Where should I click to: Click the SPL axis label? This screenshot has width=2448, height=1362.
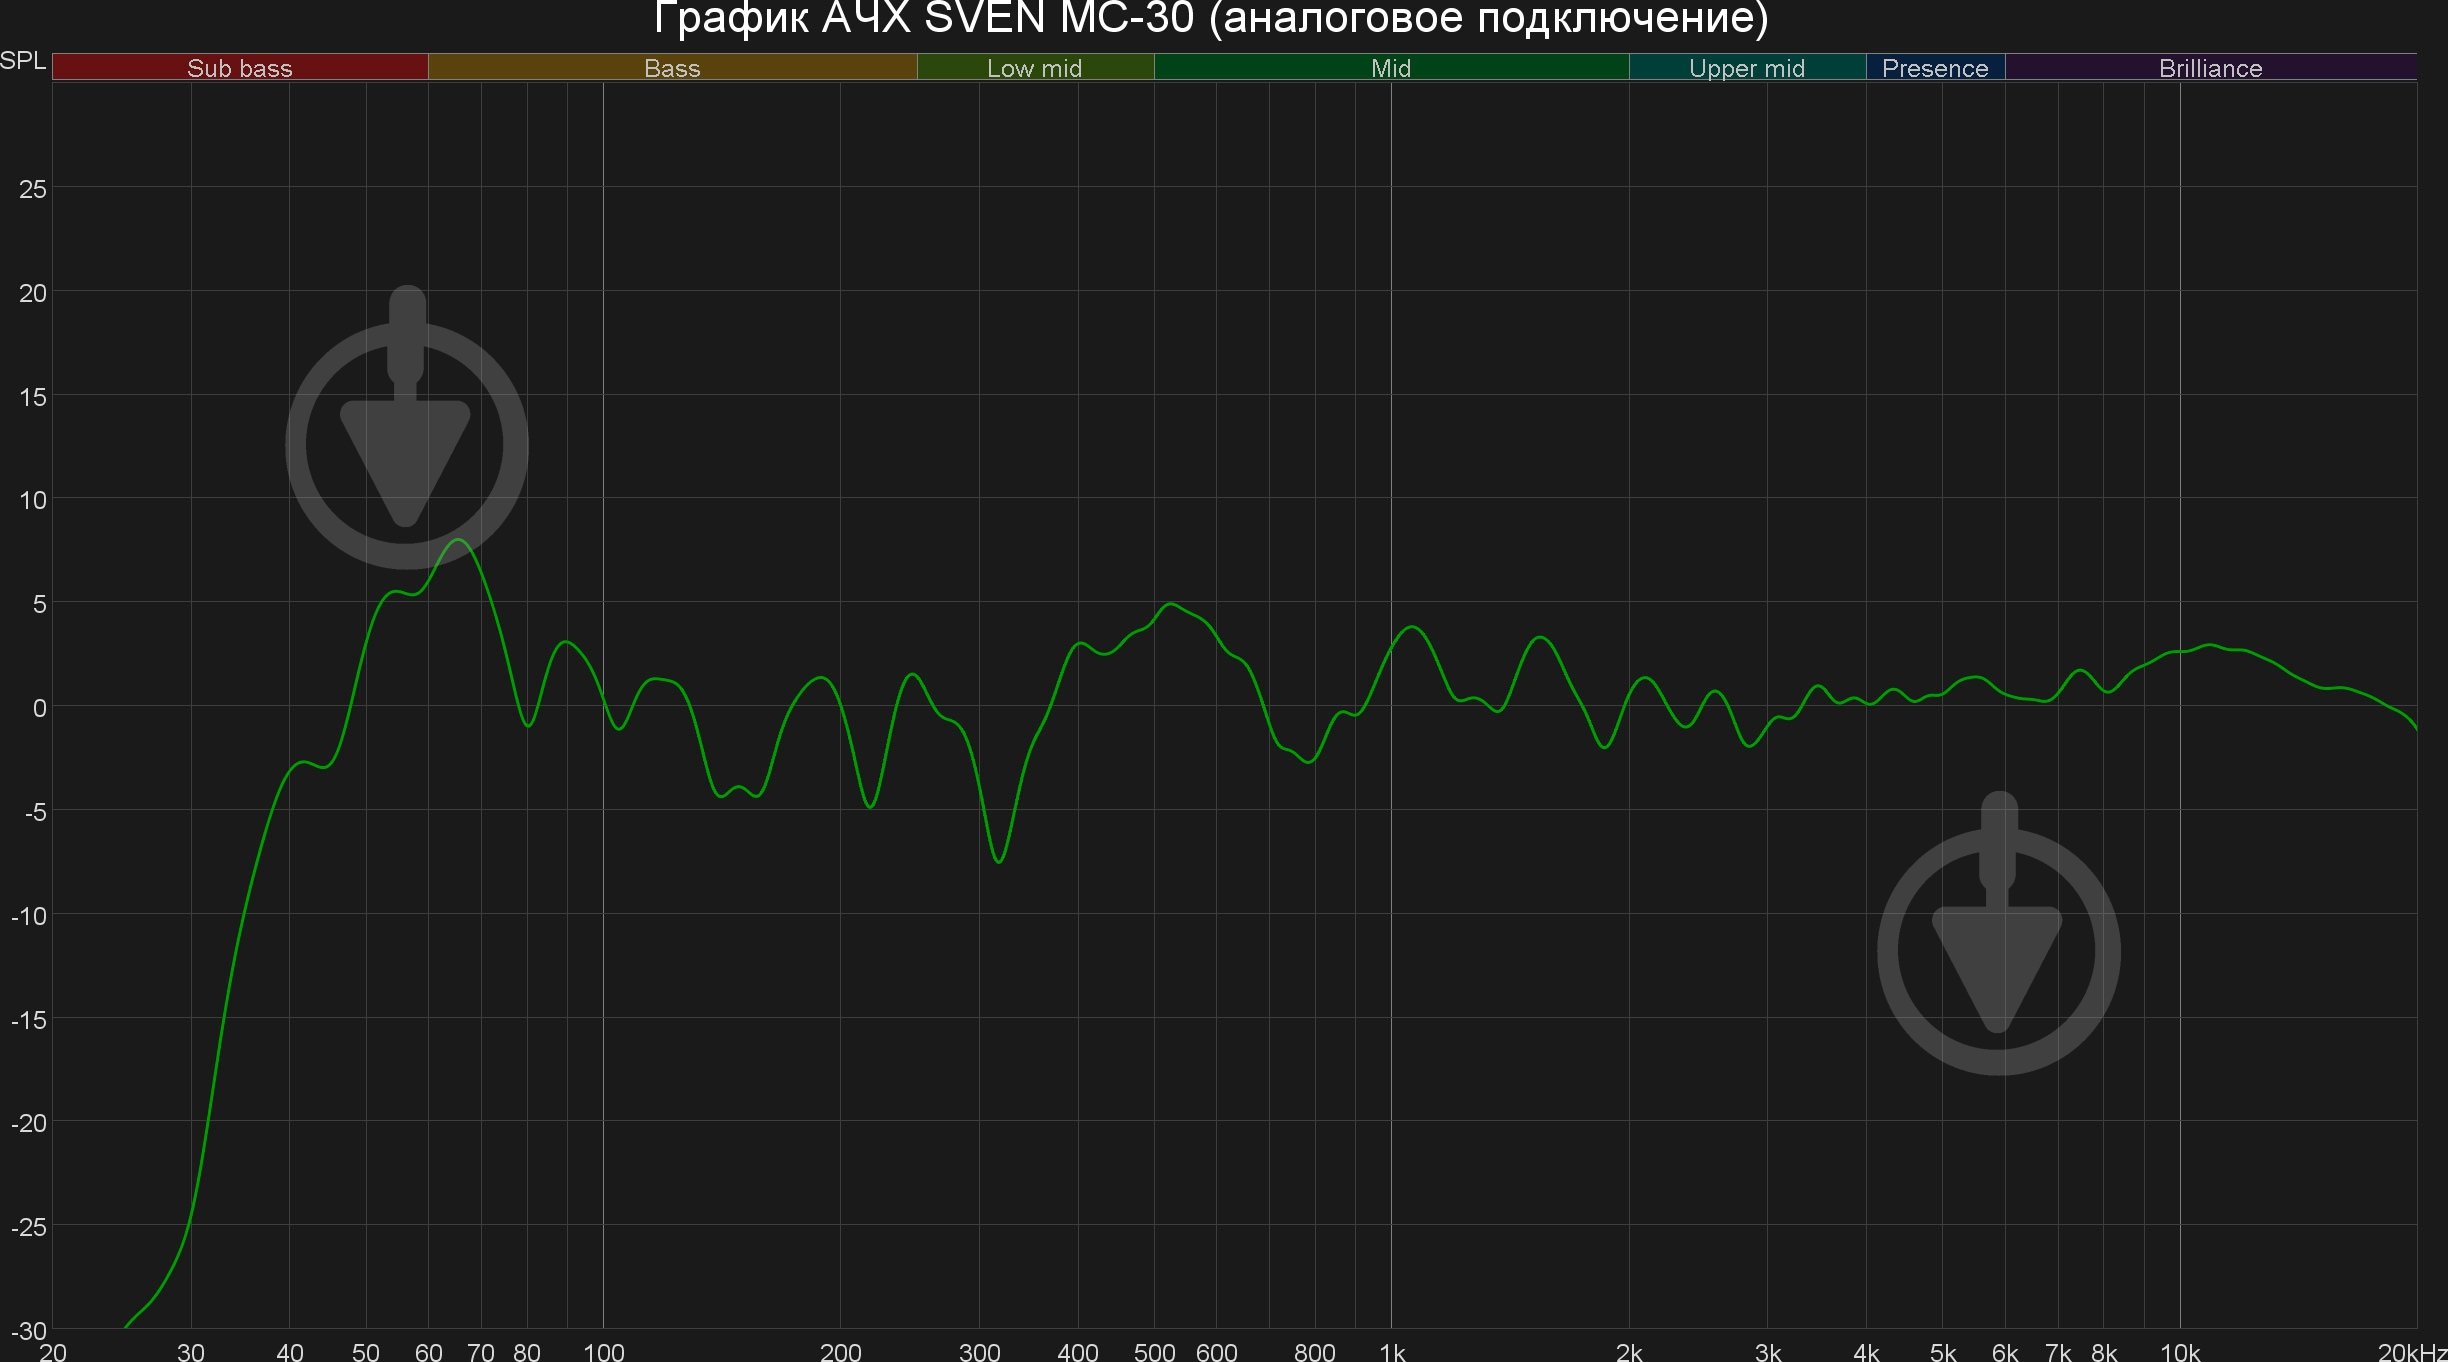[23, 61]
